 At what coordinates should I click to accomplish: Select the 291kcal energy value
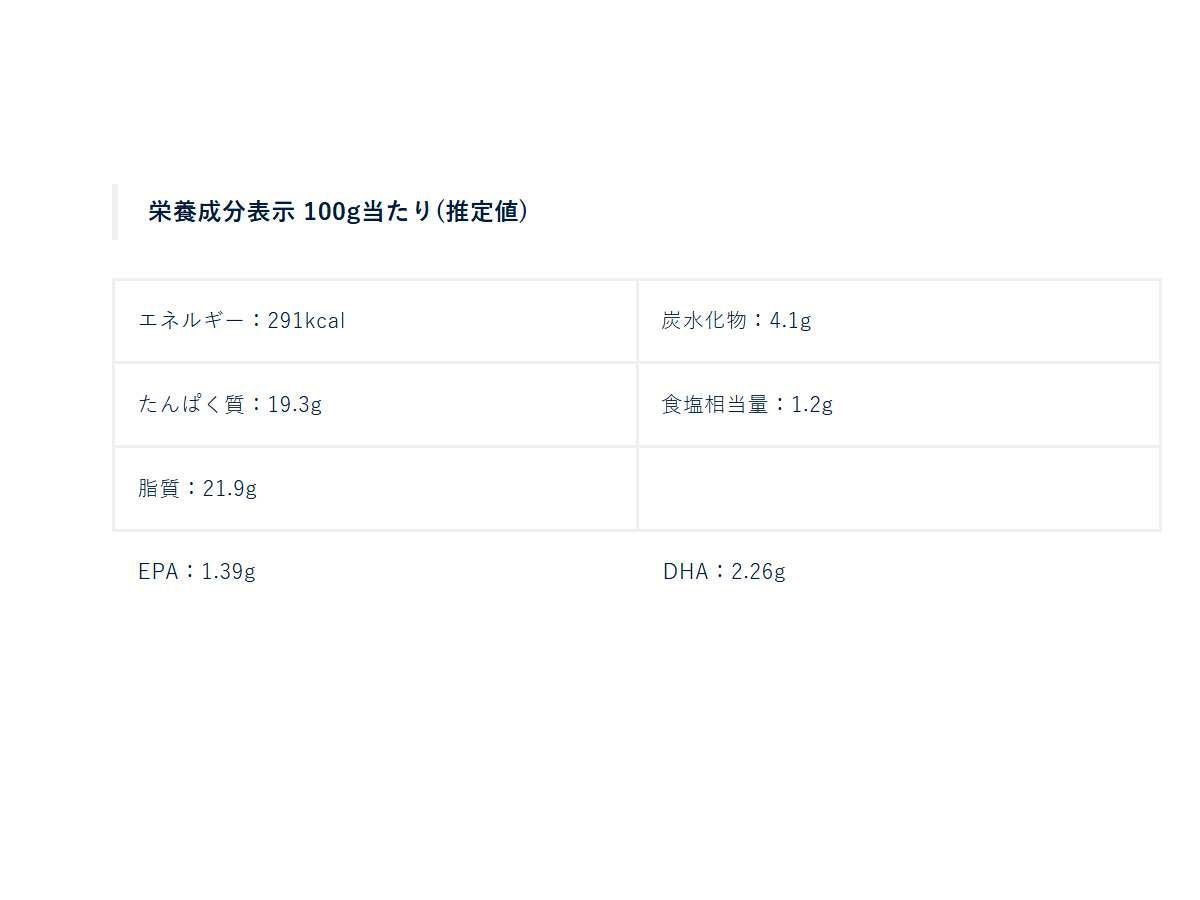pos(306,321)
